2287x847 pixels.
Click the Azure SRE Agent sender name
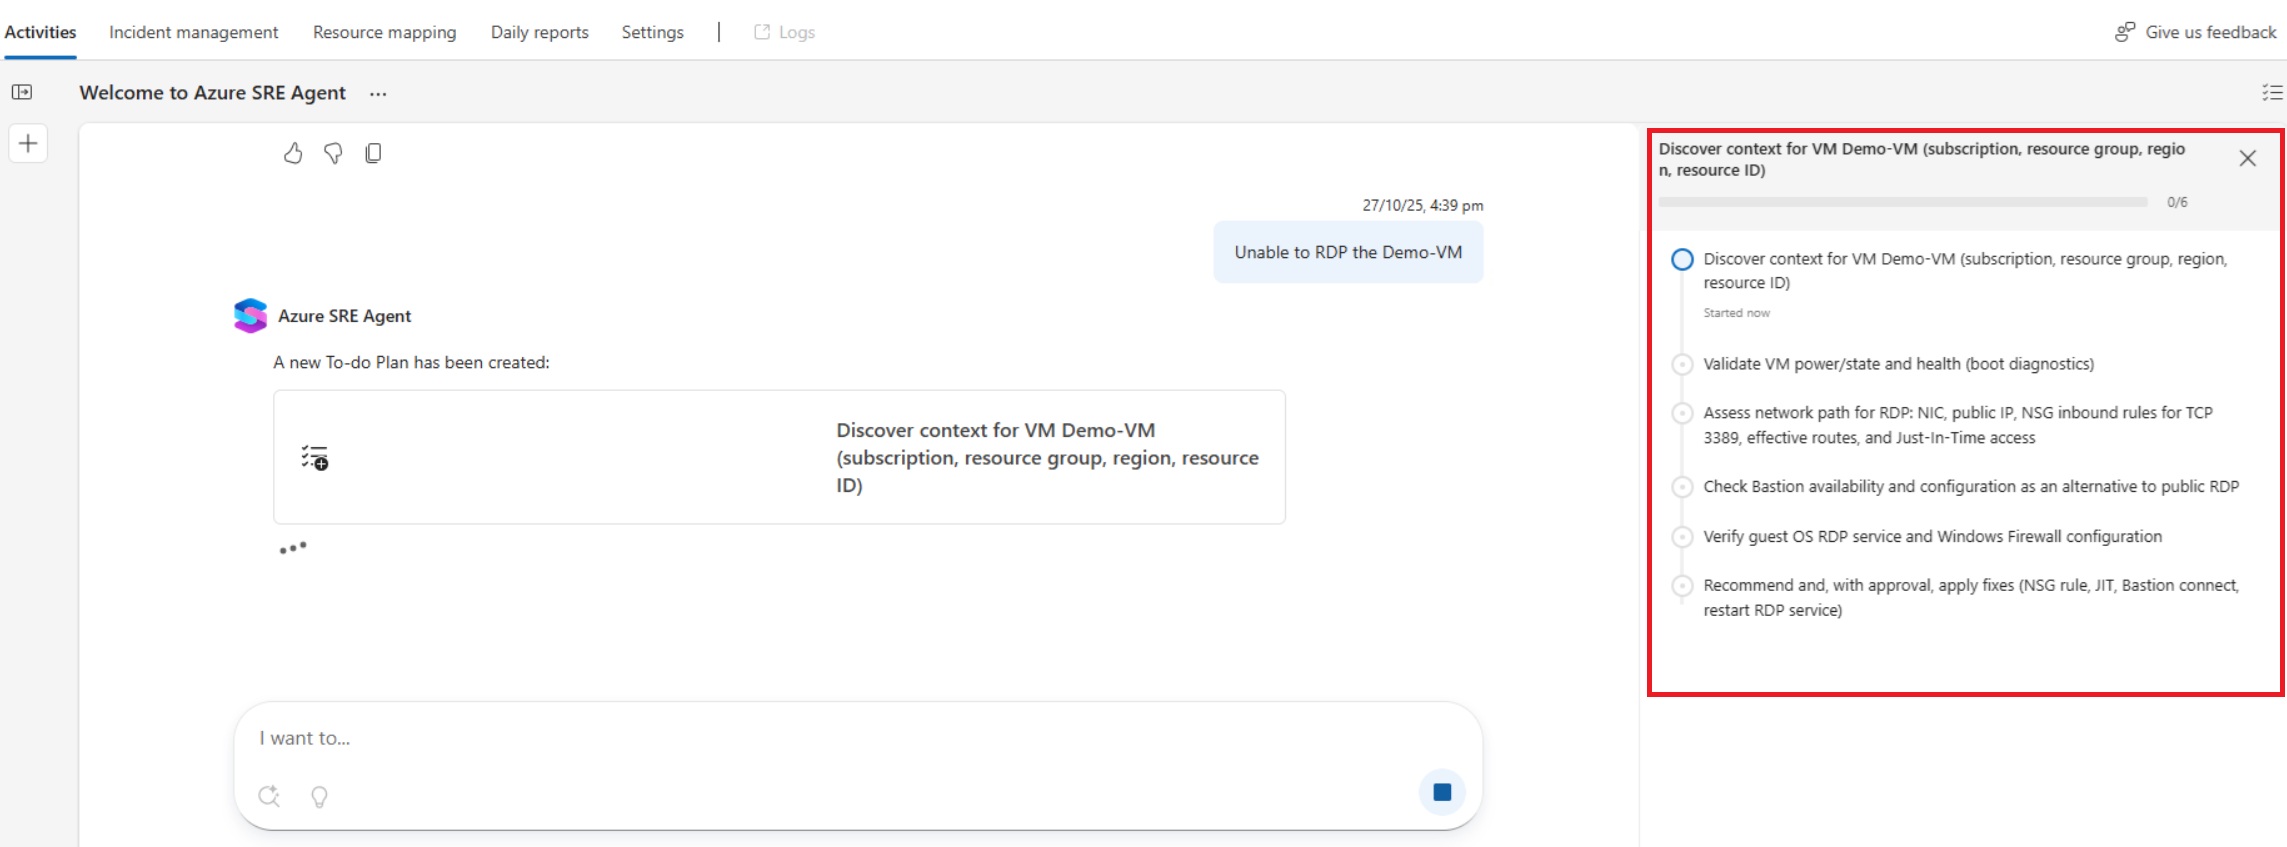point(345,316)
